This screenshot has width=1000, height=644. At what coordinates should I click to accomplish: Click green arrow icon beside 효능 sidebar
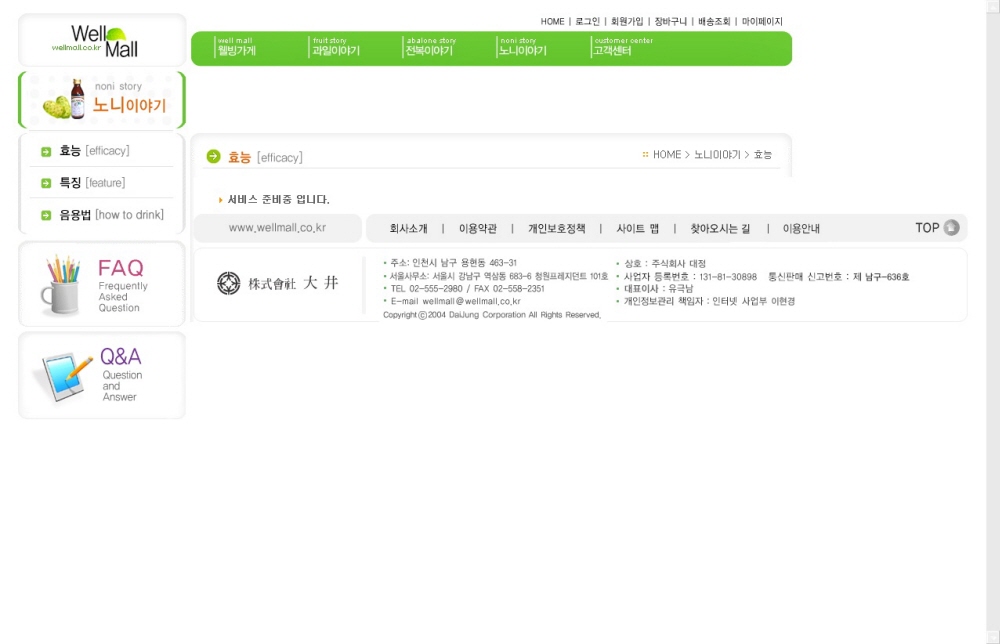(x=46, y=152)
